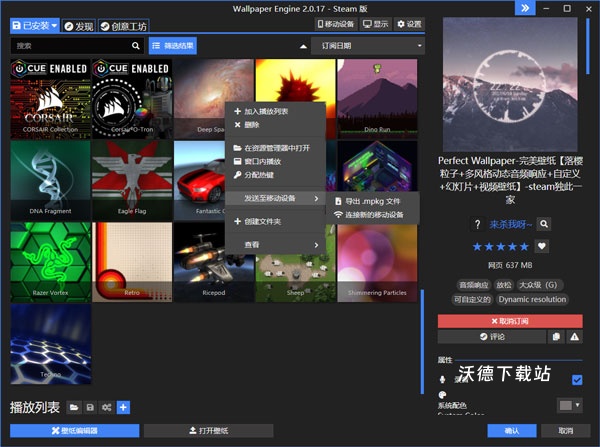Click the warning report triangle icon
This screenshot has width=600, height=447.
pos(574,337)
